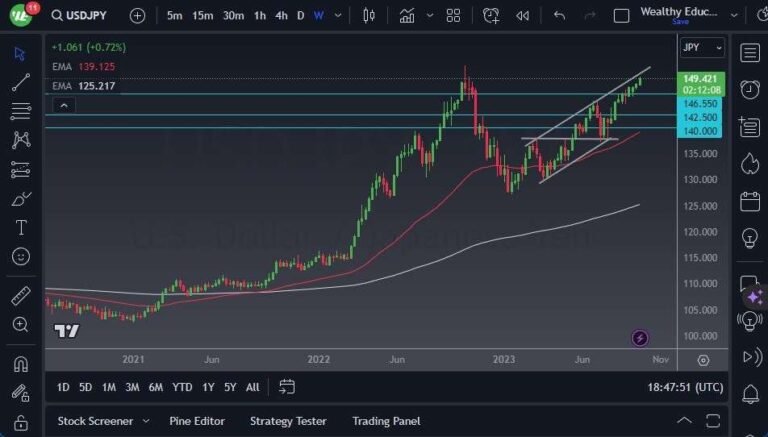Screen dimensions: 768x437
Task: Switch to 30m timeframe
Action: tap(234, 16)
